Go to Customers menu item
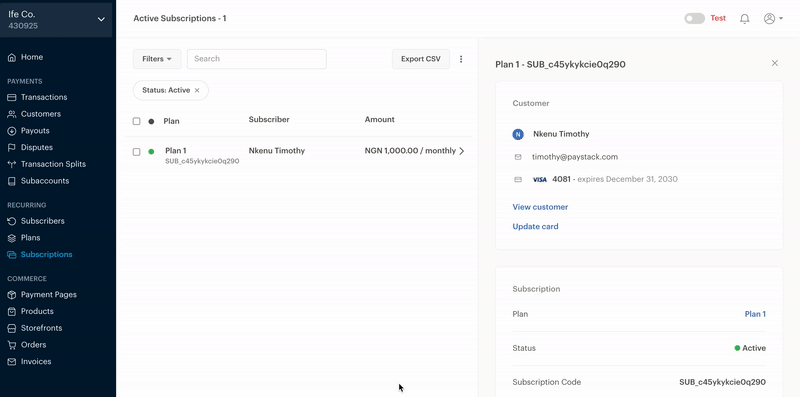This screenshot has height=397, width=800. pyautogui.click(x=41, y=114)
